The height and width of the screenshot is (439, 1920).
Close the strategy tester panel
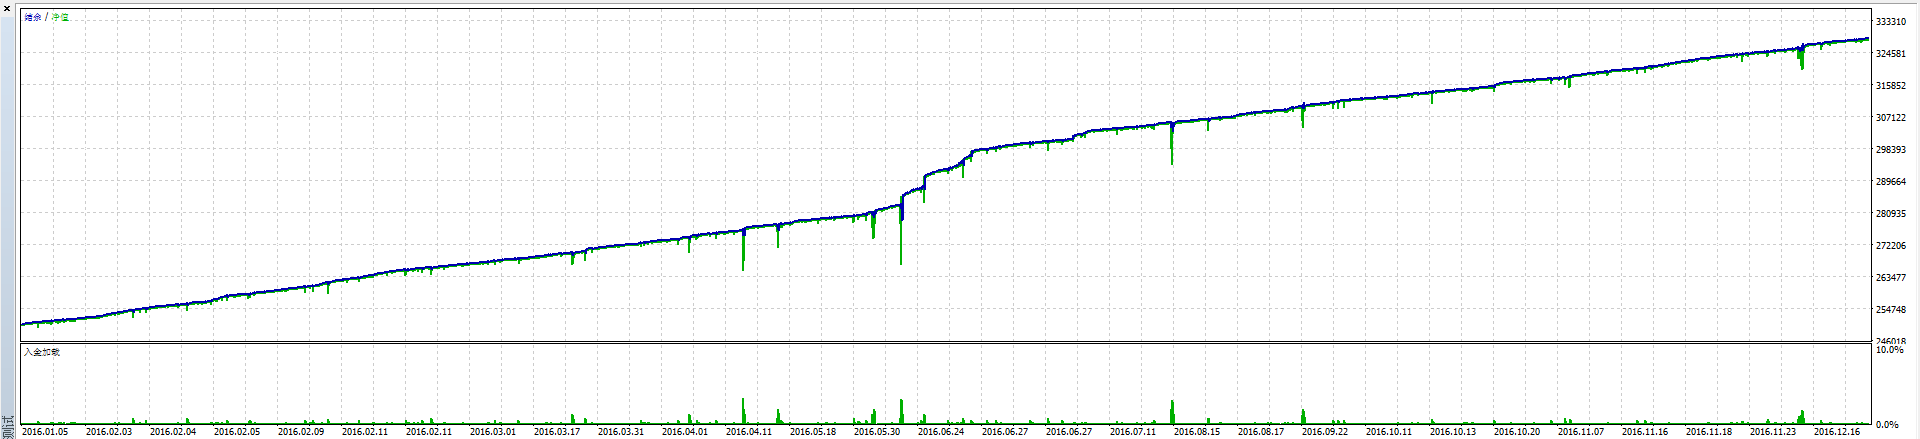[7, 8]
